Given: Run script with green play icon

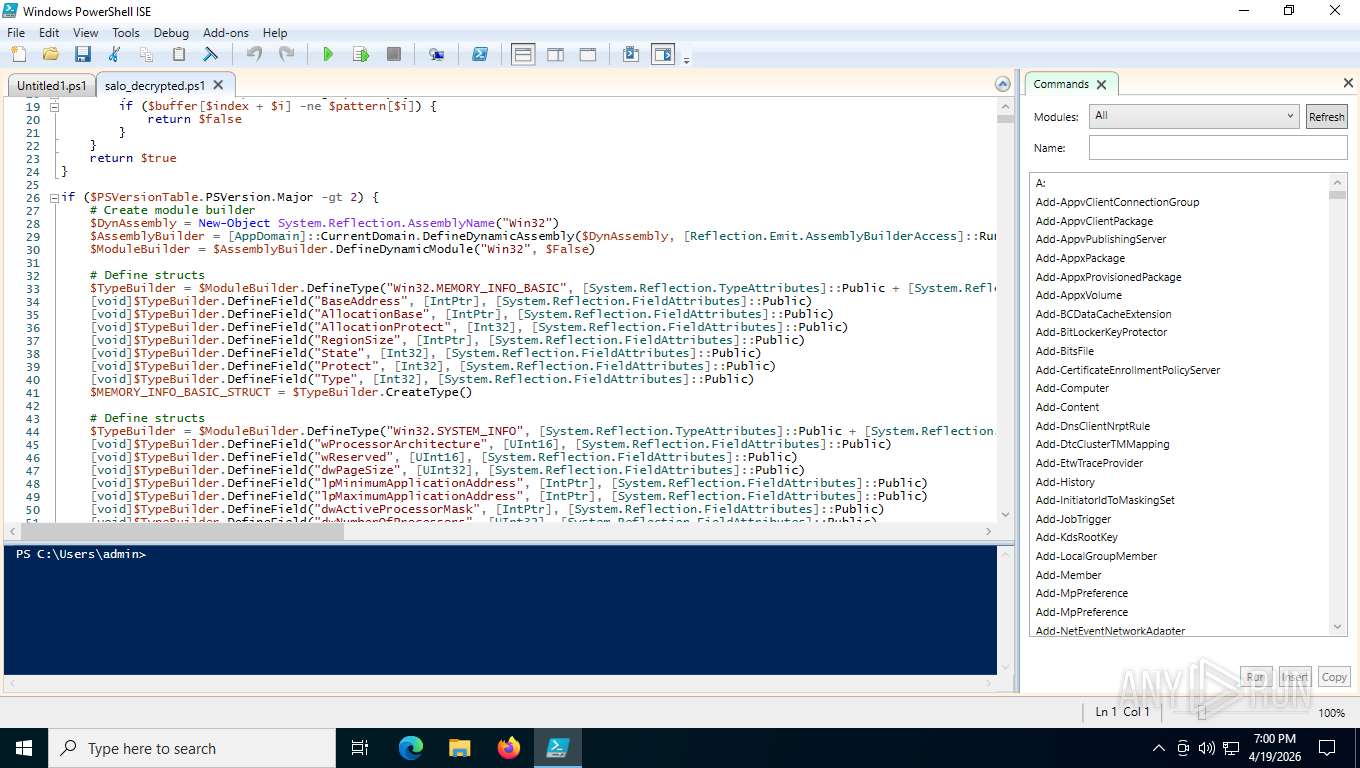Looking at the screenshot, I should pos(328,54).
